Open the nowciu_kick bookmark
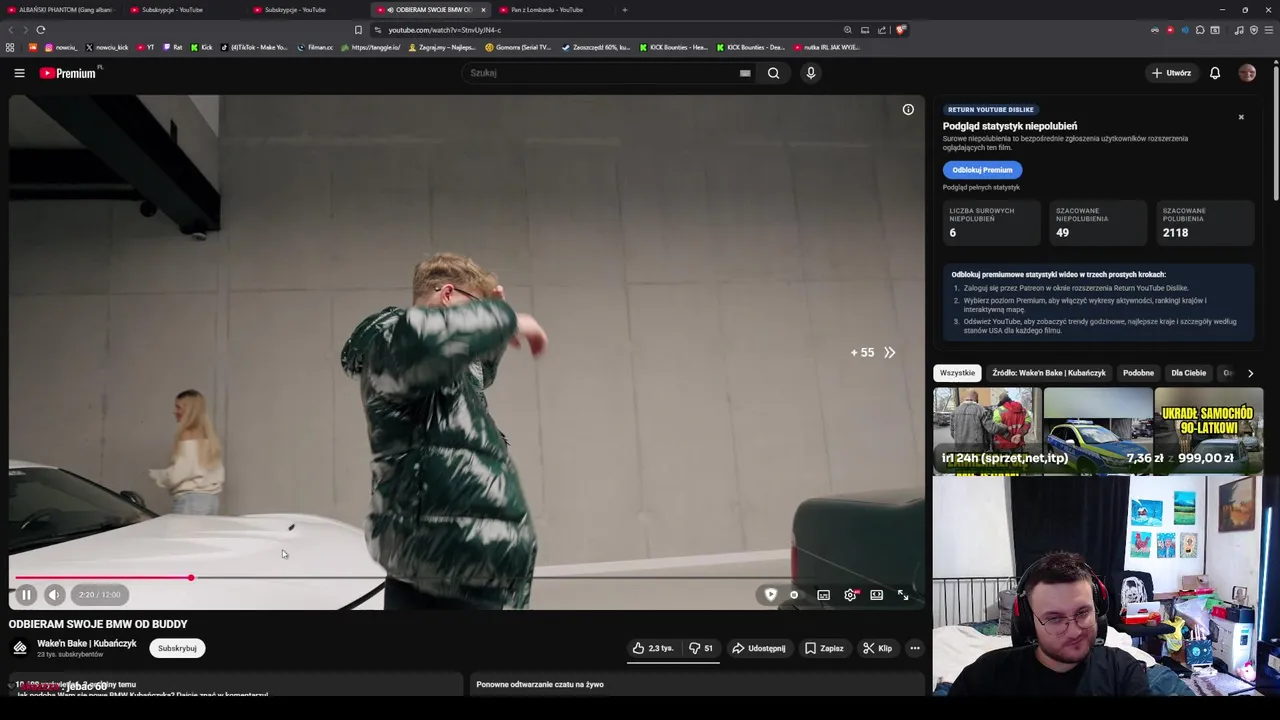 point(107,47)
